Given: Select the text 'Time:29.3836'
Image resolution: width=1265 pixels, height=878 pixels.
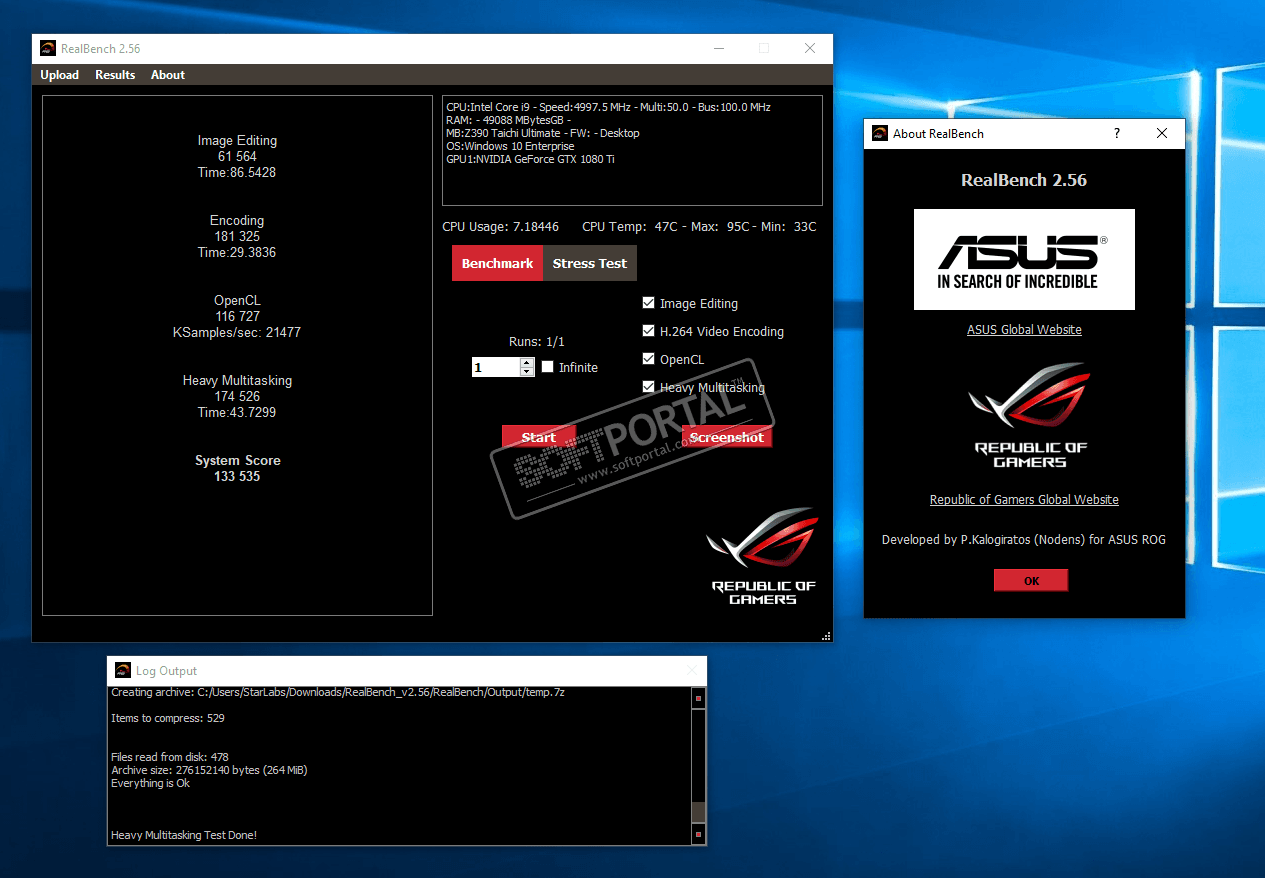Looking at the screenshot, I should [237, 252].
